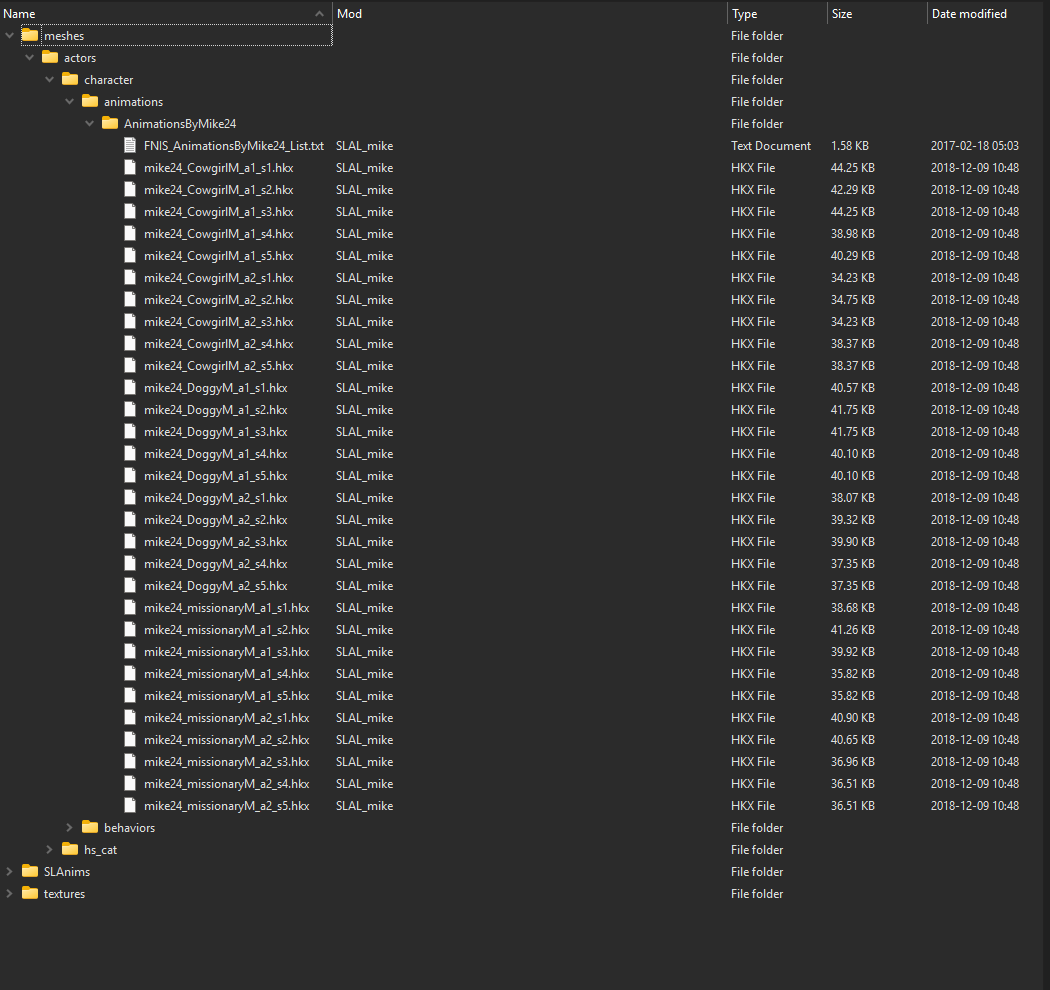This screenshot has height=990, width=1050.
Task: Click the textures folder icon
Action: click(x=30, y=894)
